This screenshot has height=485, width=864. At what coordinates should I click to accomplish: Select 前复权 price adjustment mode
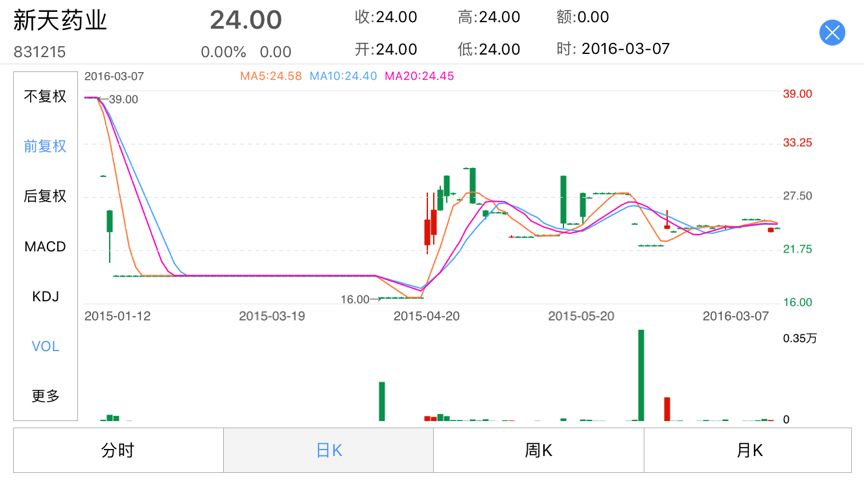pos(45,146)
